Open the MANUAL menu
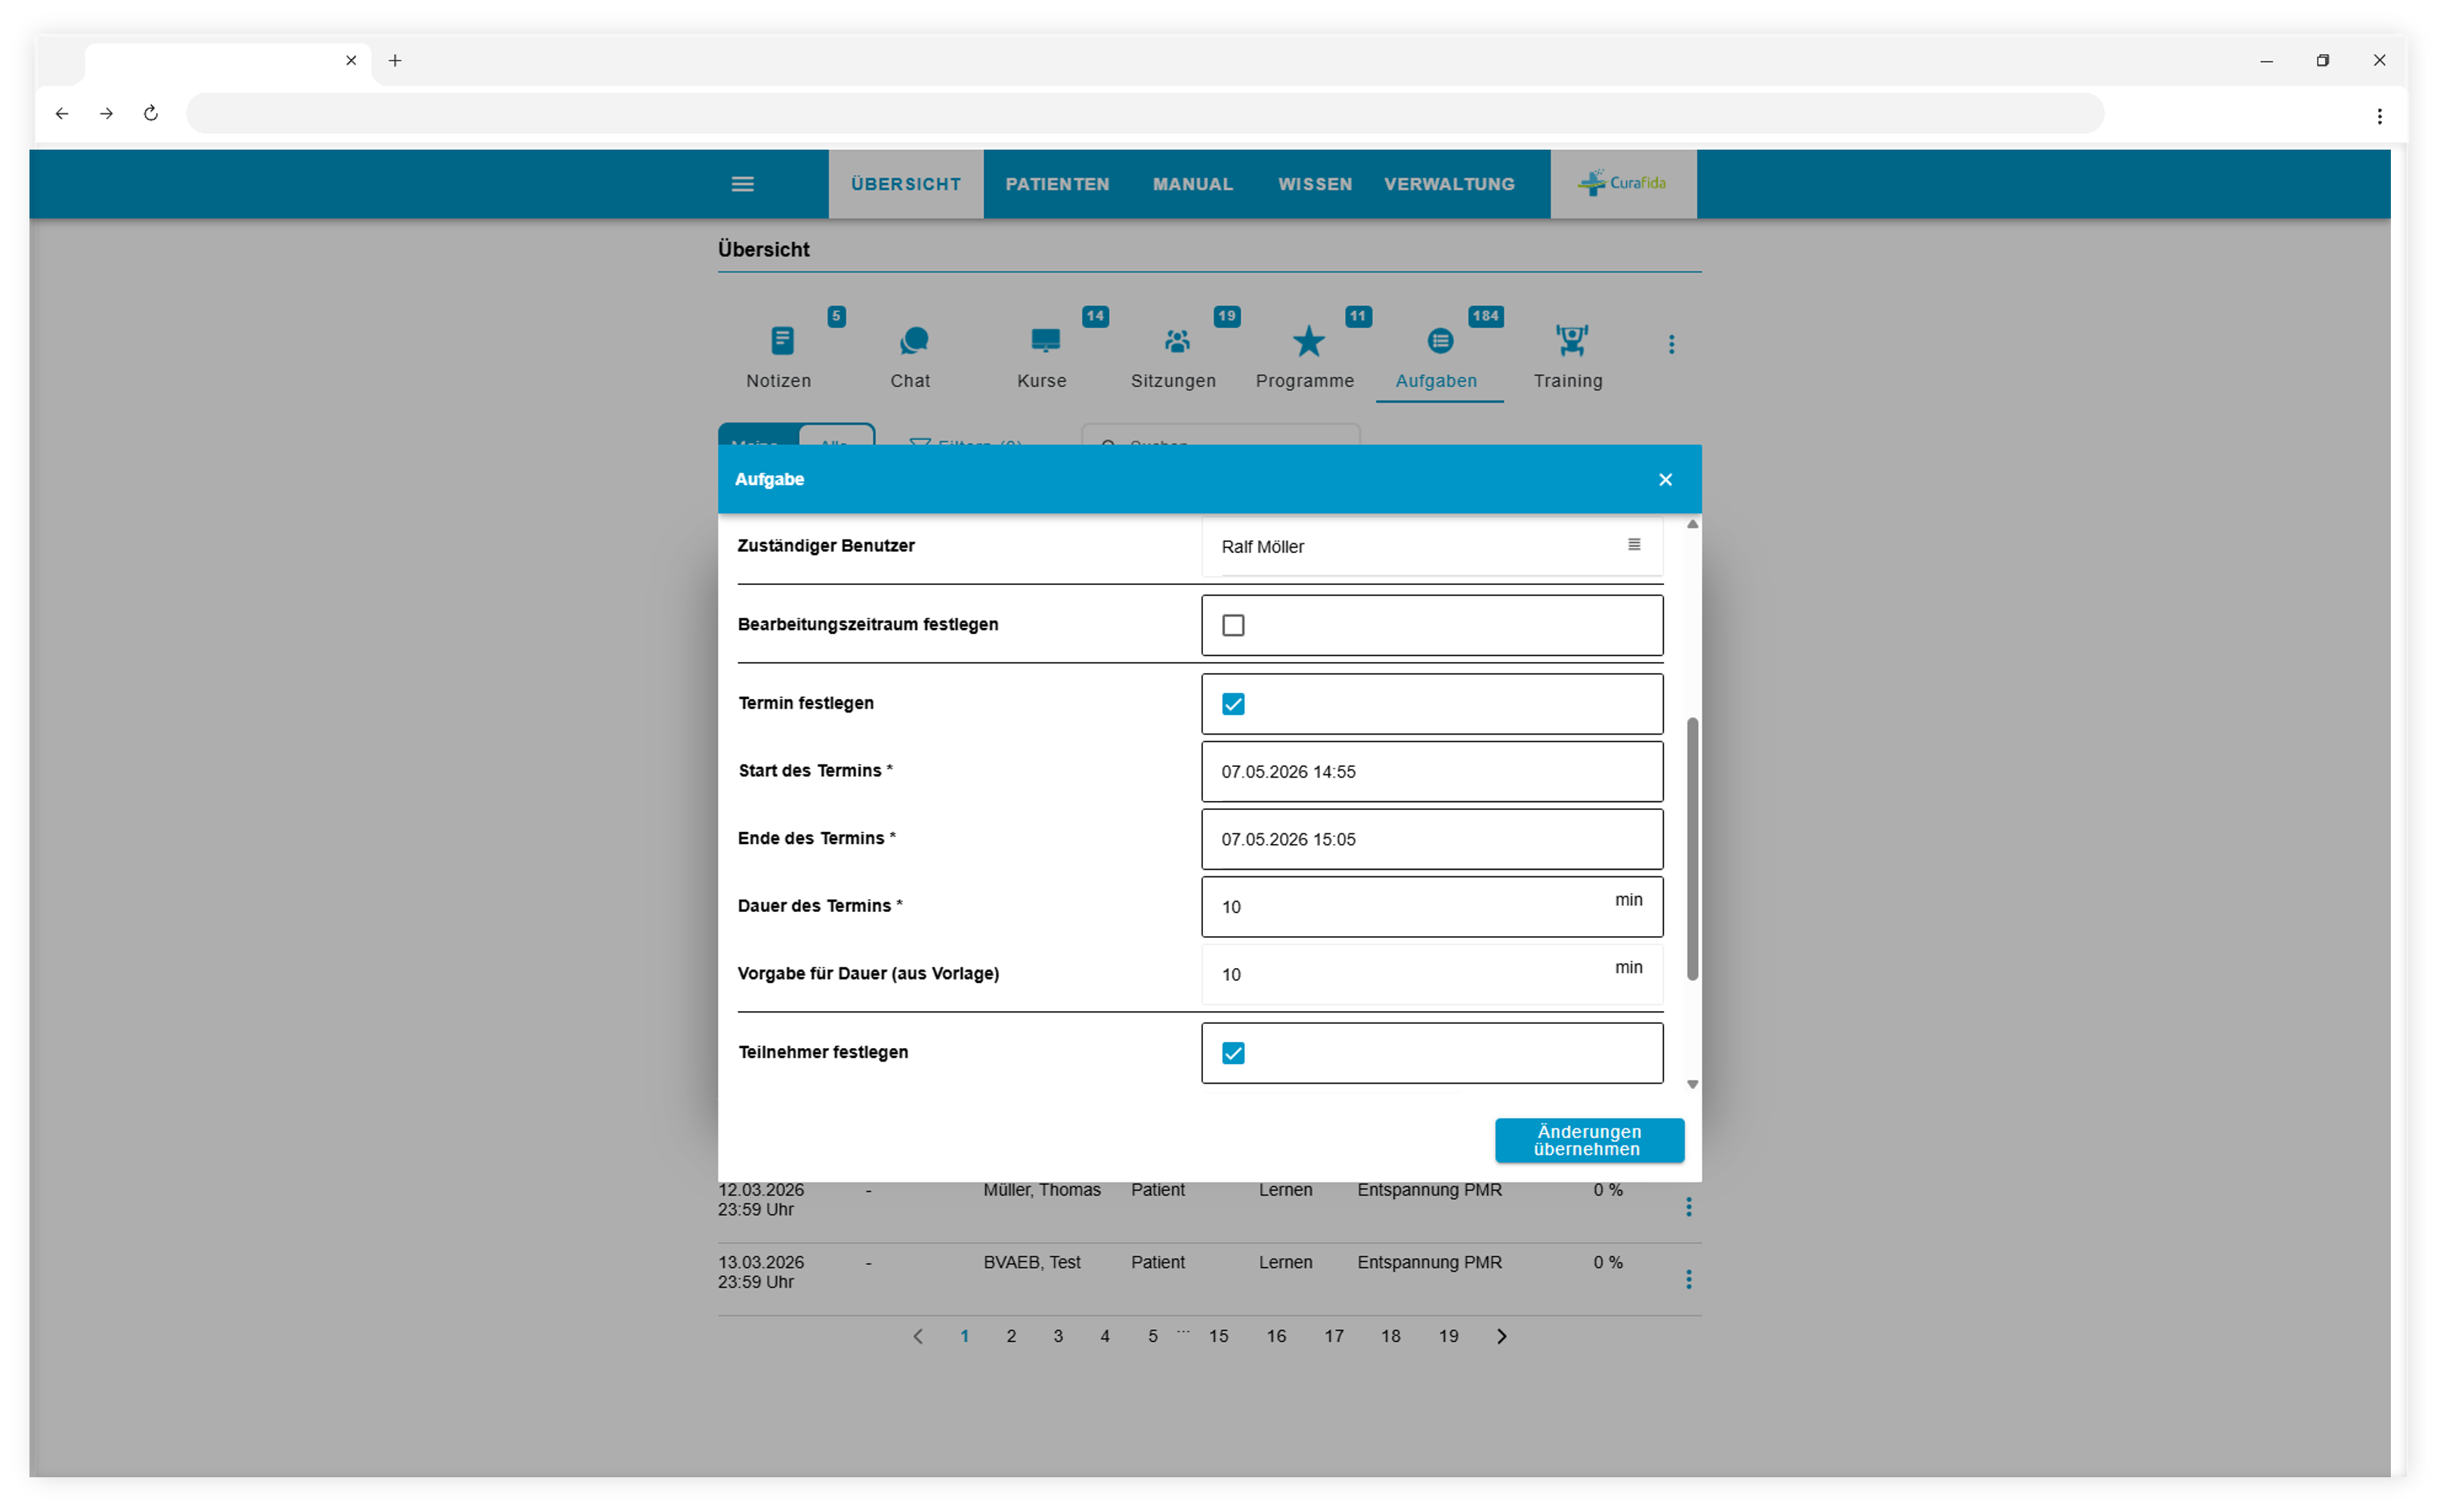Image resolution: width=2443 pixels, height=1512 pixels. [x=1192, y=184]
